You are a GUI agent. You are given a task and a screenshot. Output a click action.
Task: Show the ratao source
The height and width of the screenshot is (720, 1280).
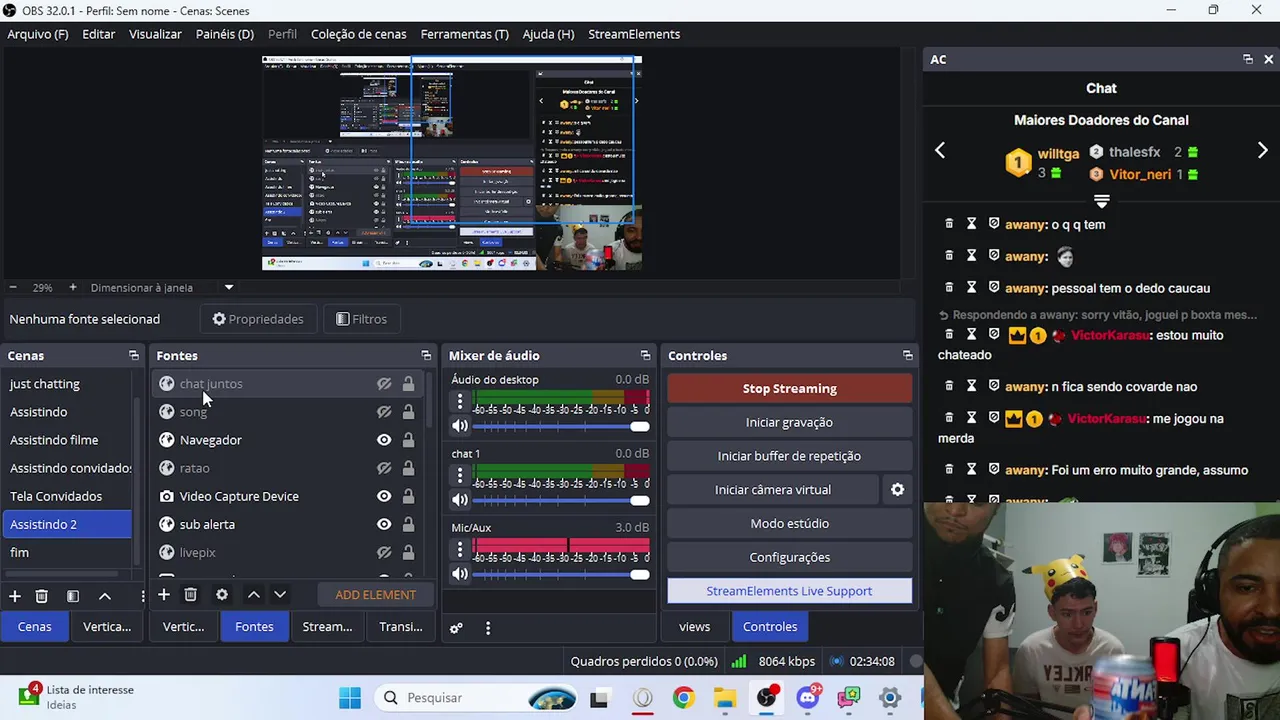(384, 468)
